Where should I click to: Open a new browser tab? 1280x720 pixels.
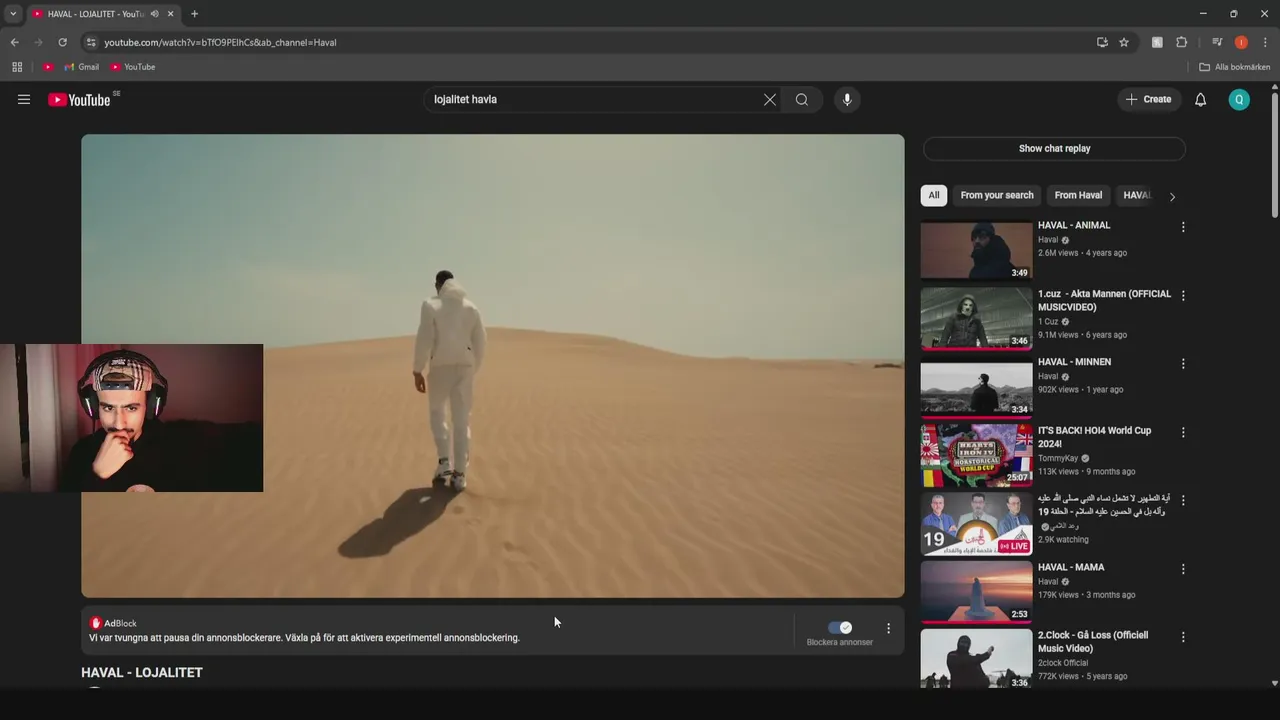pos(194,14)
